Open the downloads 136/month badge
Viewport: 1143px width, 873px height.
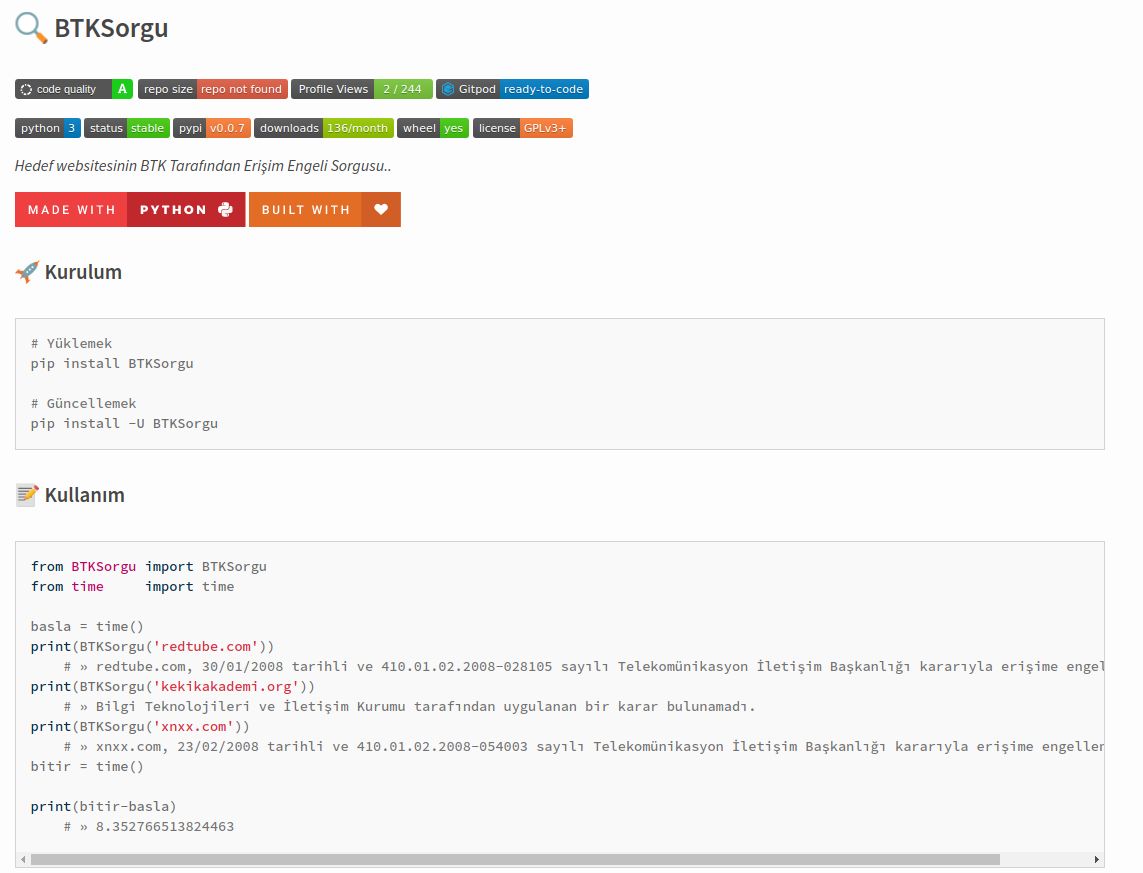(x=324, y=128)
